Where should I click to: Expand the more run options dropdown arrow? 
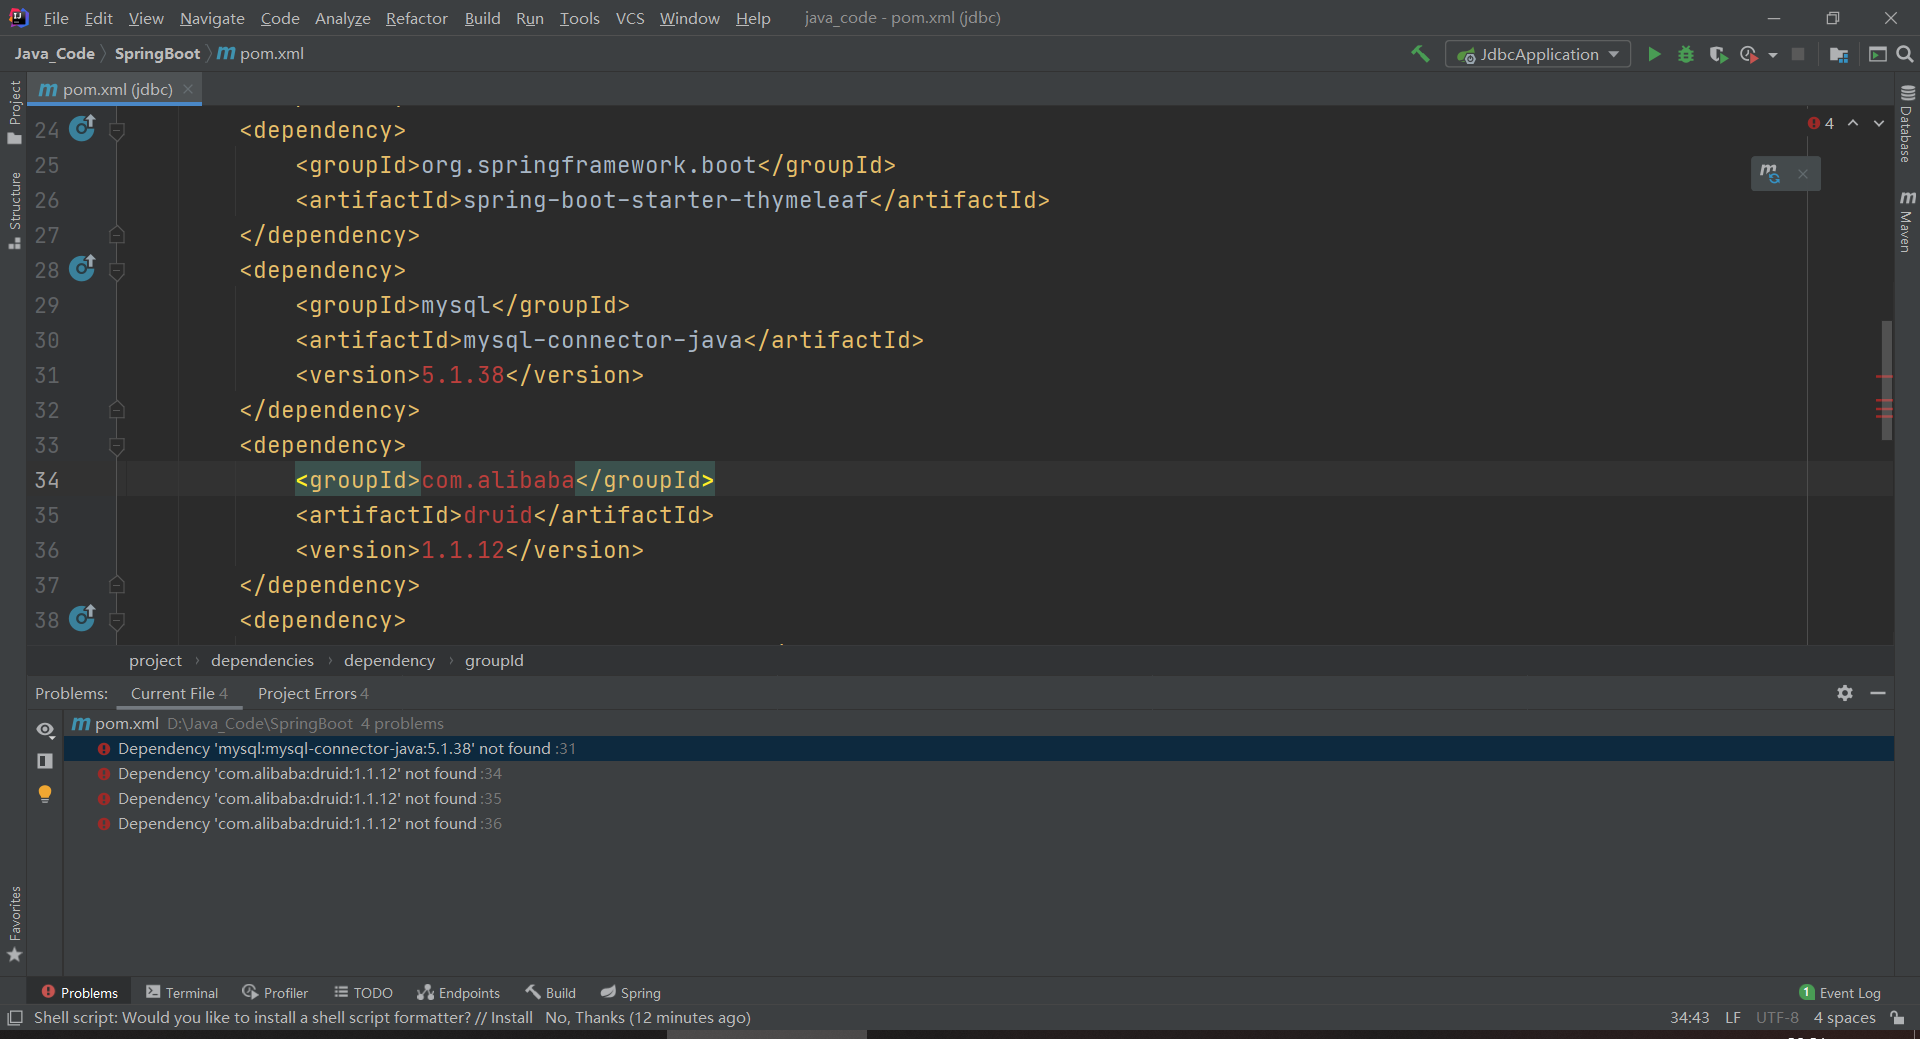coord(1773,55)
